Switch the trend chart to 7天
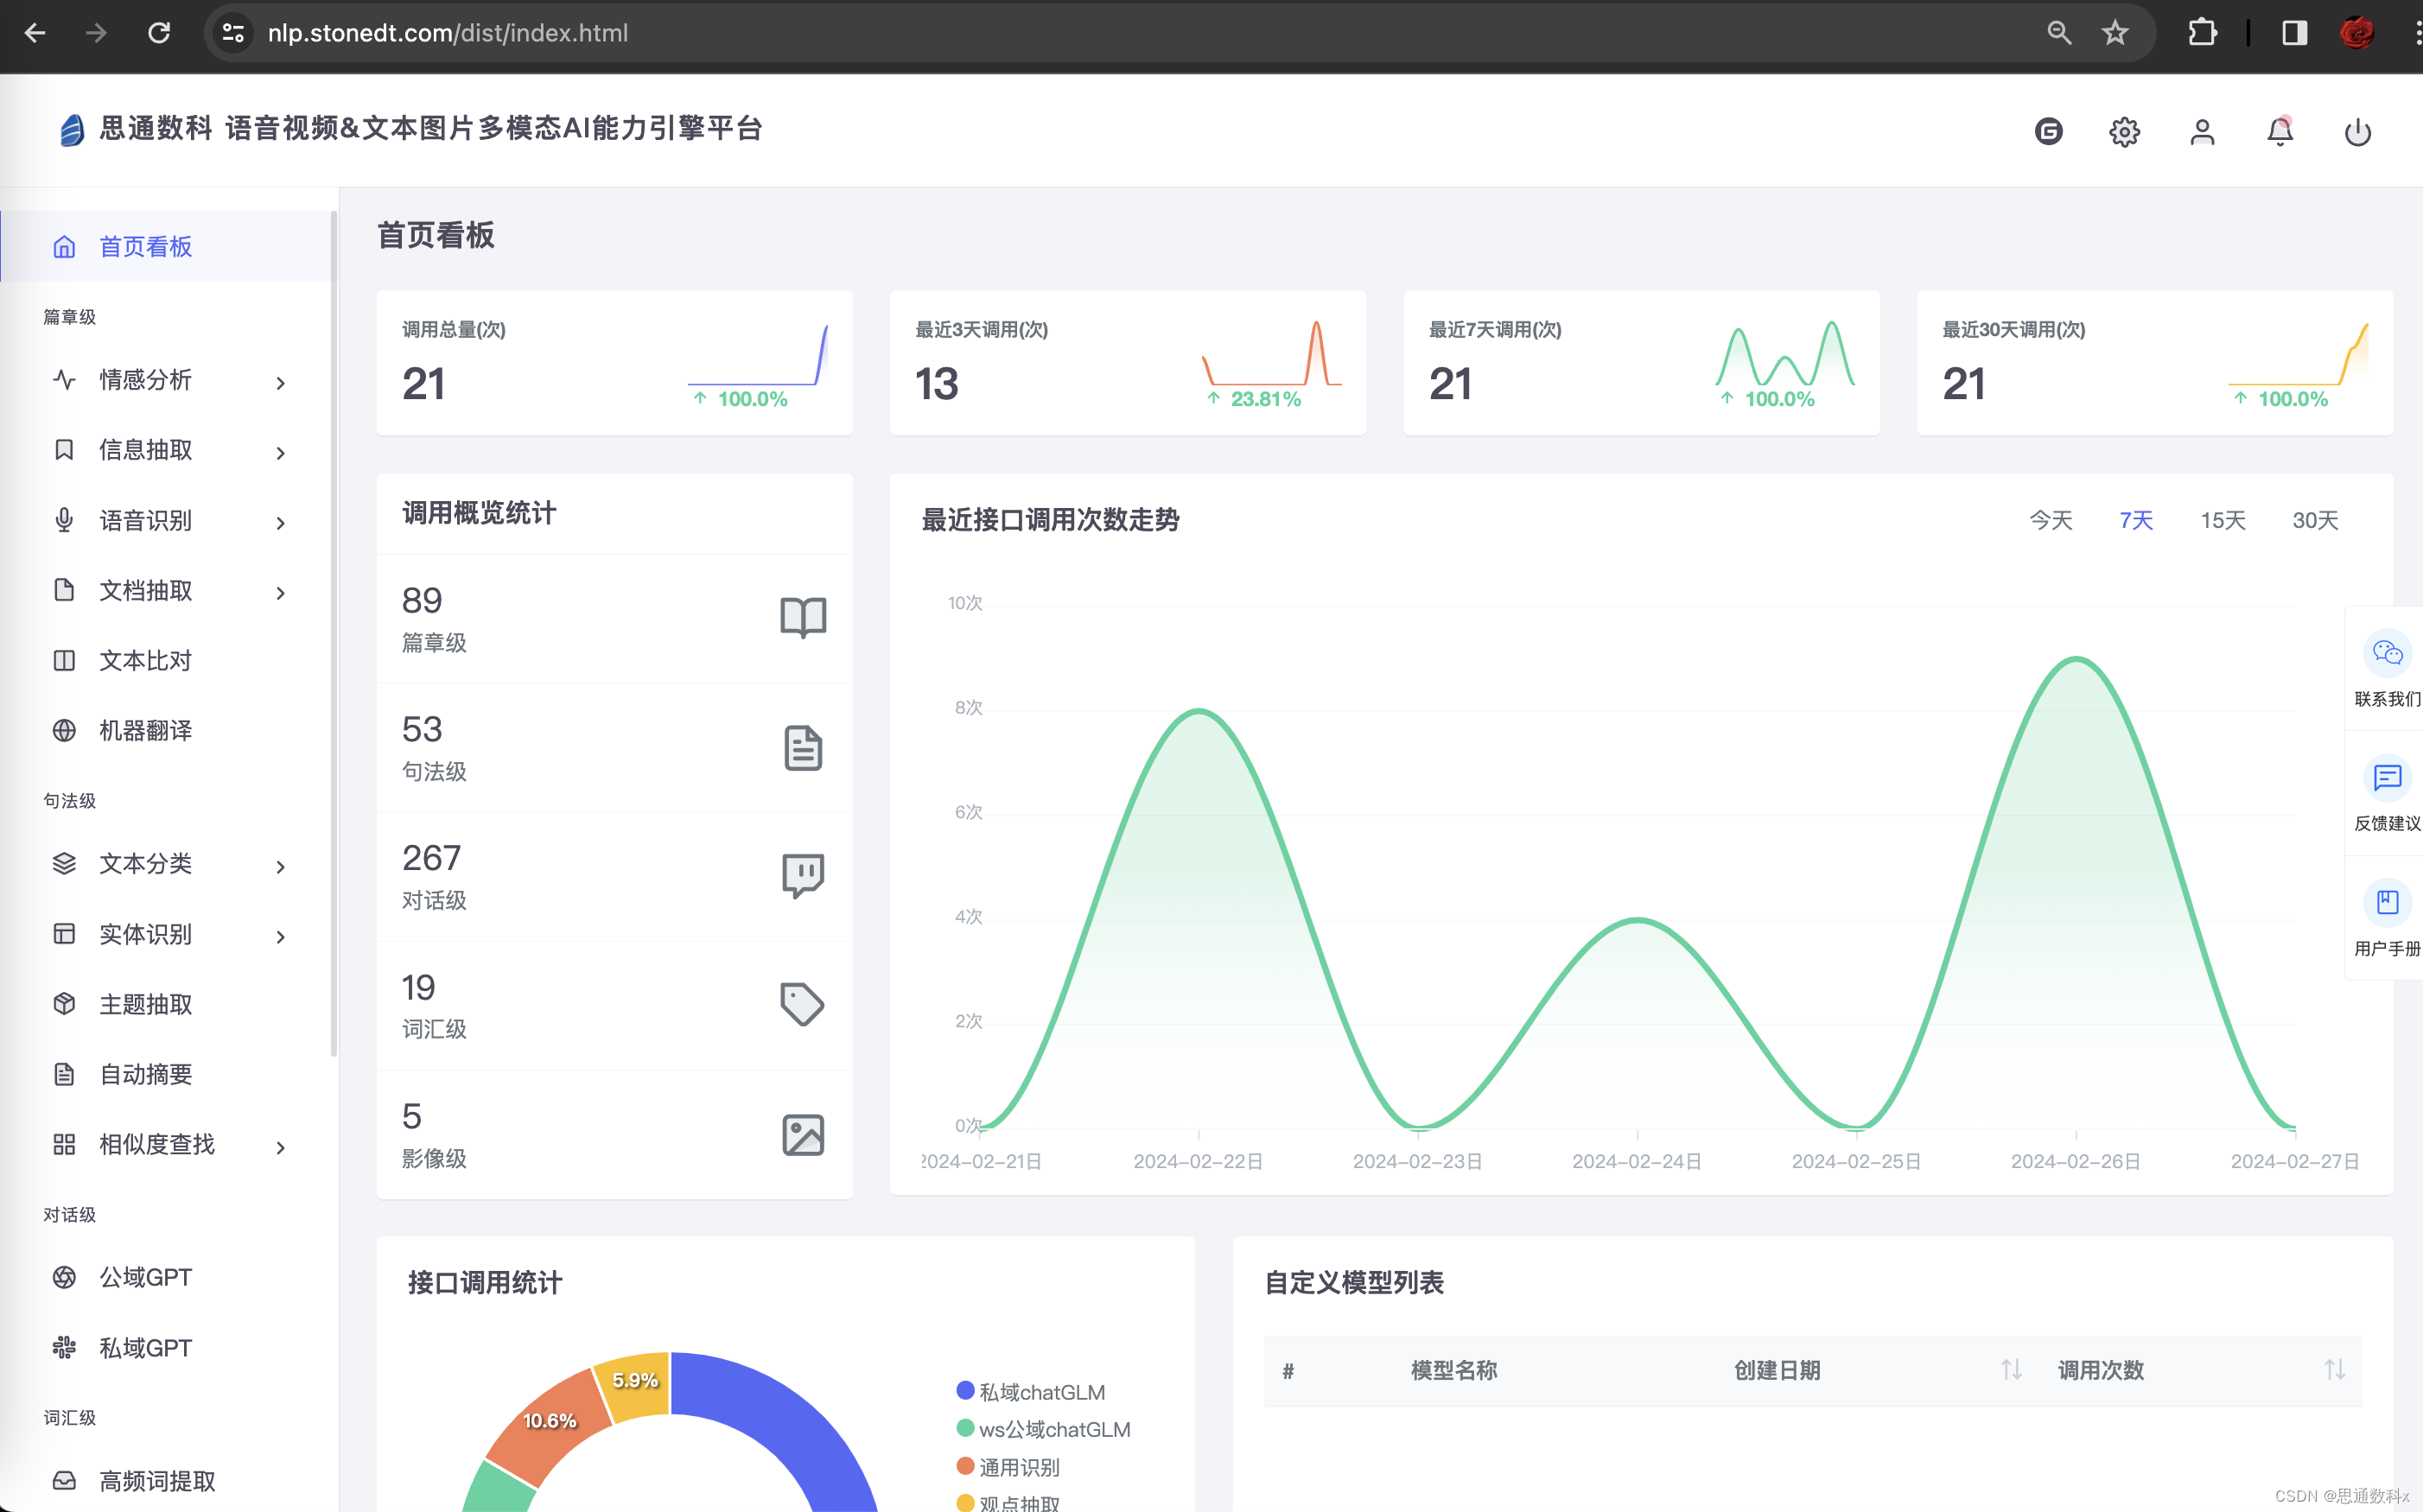2423x1512 pixels. (2136, 520)
